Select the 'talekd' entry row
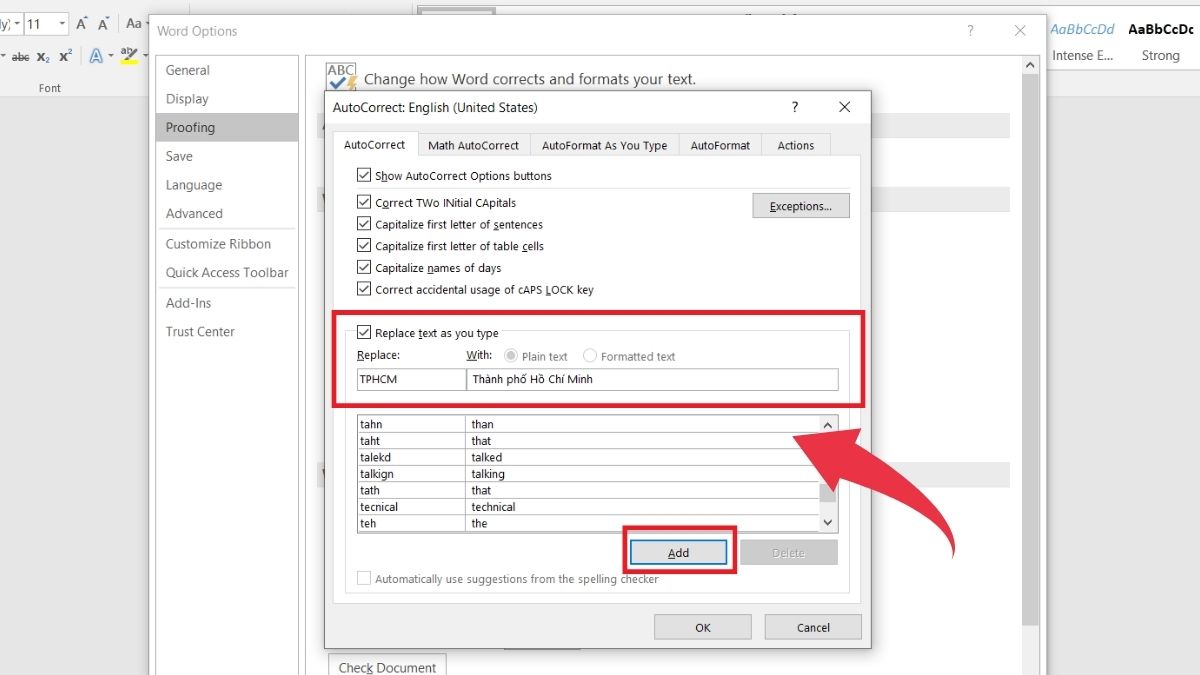Image resolution: width=1200 pixels, height=675 pixels. pyautogui.click(x=588, y=457)
